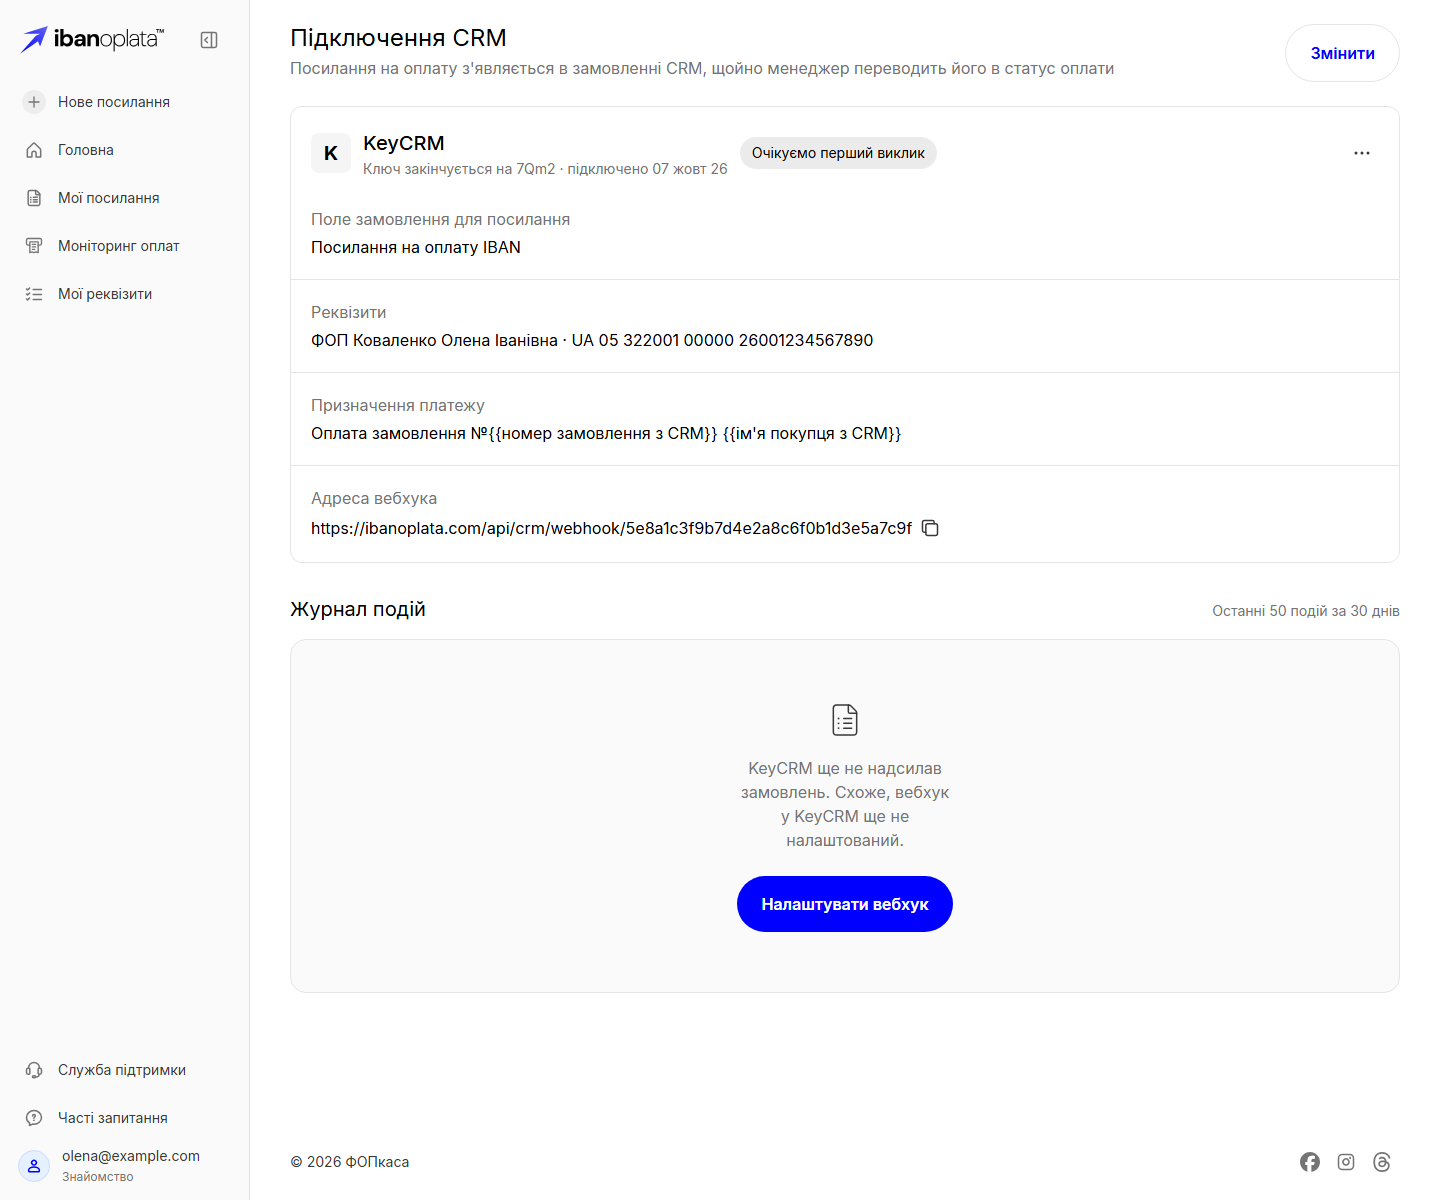Copy the webhook address
This screenshot has height=1200, width=1440.
pos(930,528)
